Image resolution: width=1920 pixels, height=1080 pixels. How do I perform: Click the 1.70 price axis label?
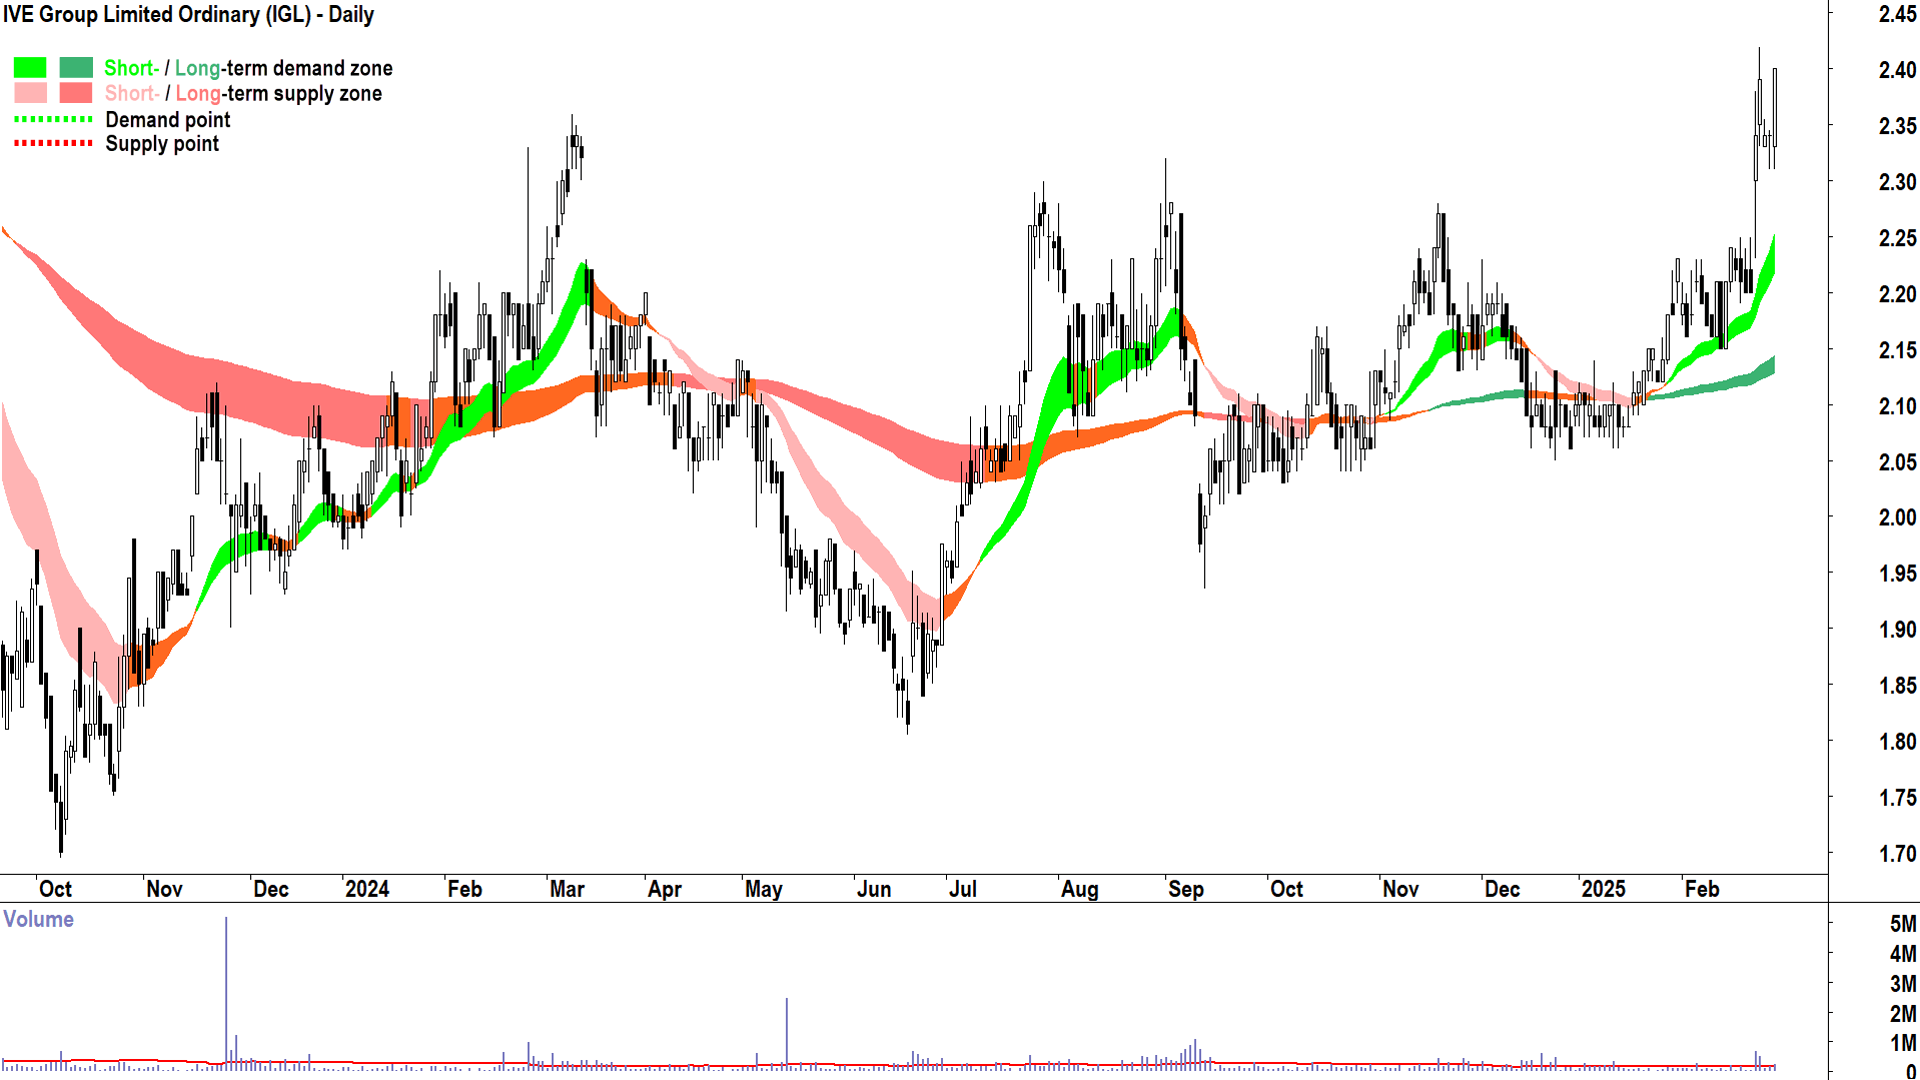tap(1896, 853)
